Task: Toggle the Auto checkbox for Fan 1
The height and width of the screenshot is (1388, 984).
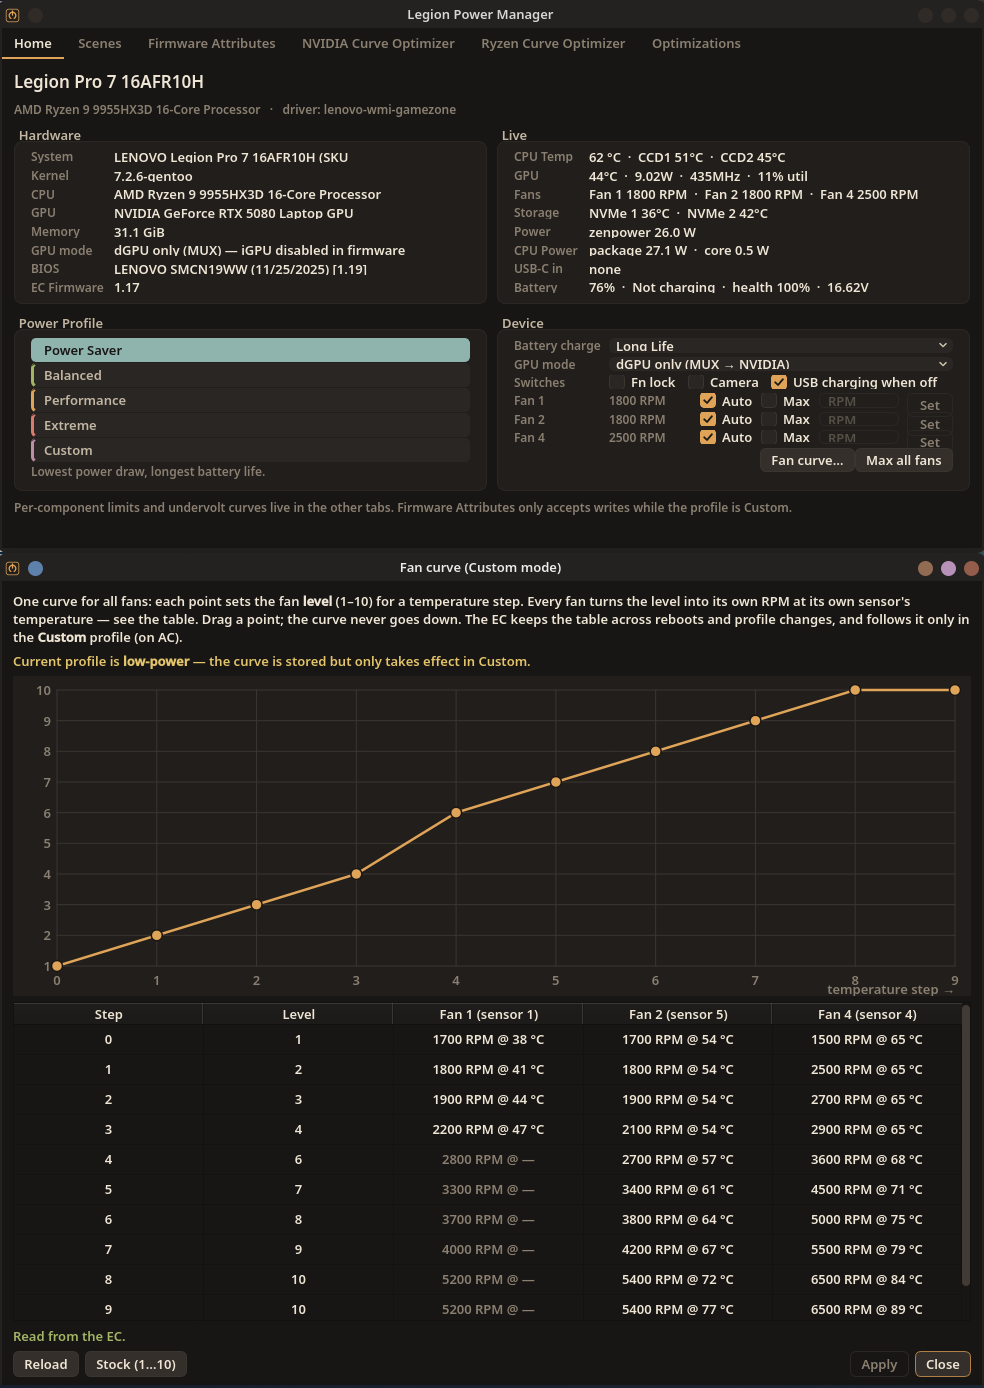Action: pos(708,401)
